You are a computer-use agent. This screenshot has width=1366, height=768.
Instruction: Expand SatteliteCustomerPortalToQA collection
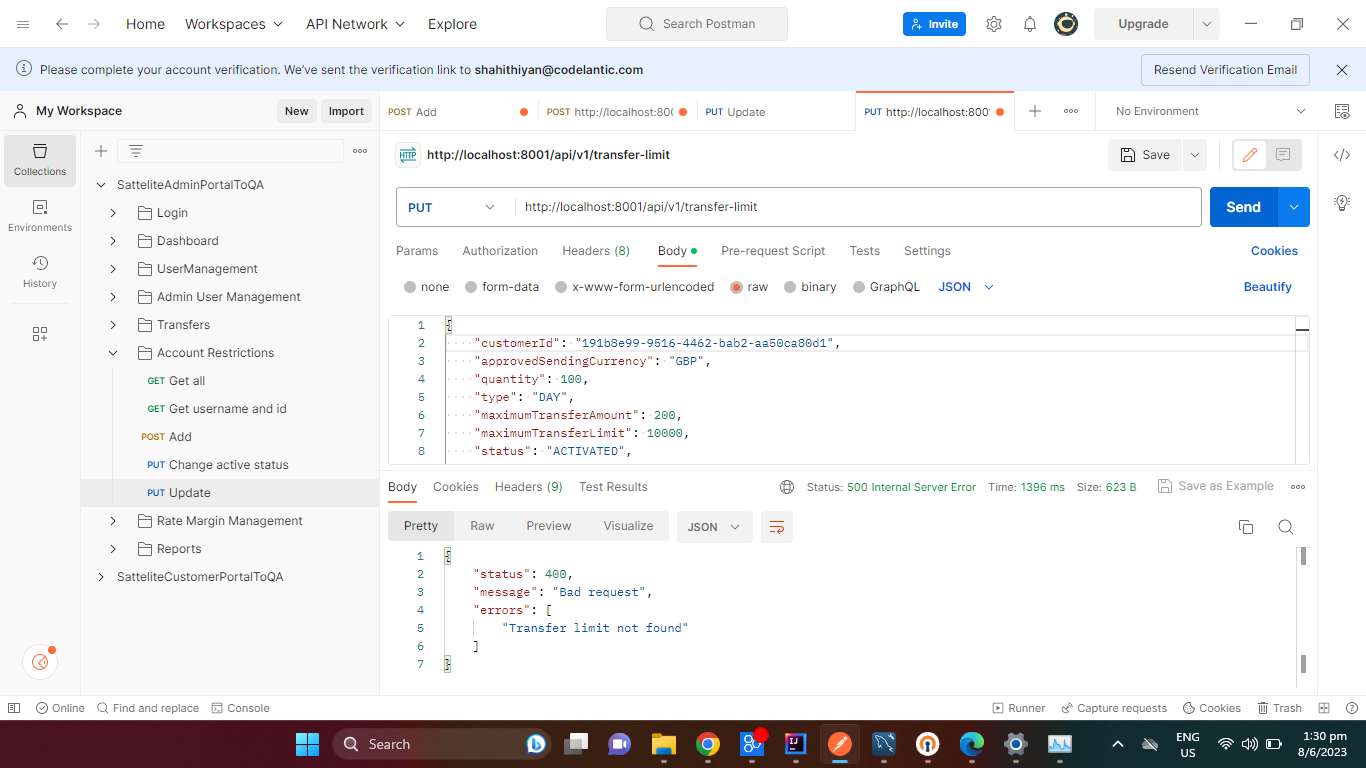100,577
